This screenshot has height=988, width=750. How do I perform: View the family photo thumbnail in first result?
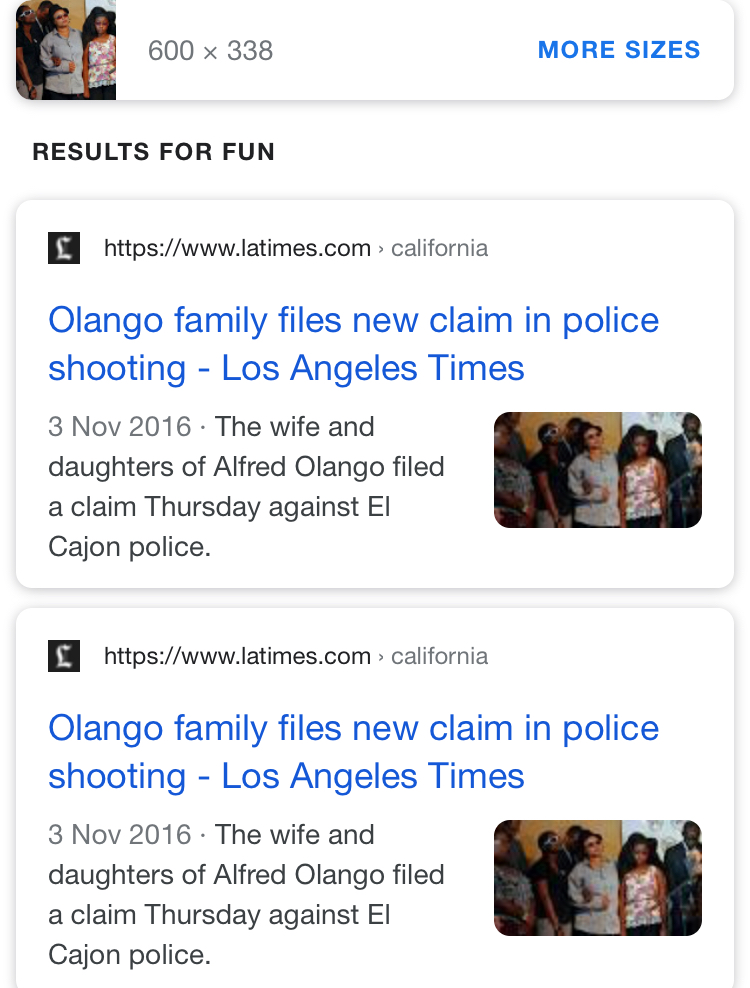pos(597,470)
